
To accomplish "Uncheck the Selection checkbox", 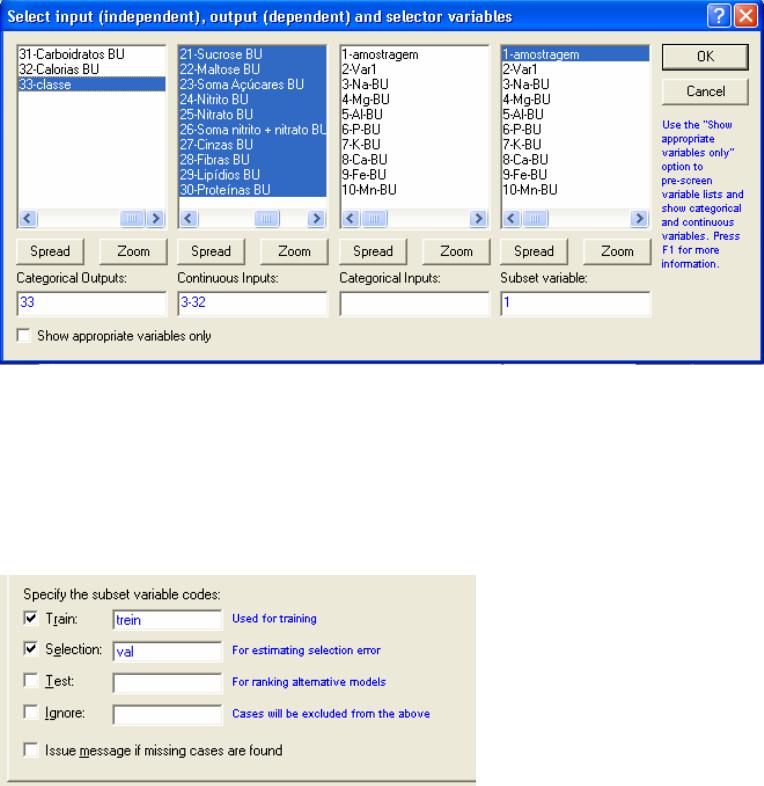I will [31, 649].
